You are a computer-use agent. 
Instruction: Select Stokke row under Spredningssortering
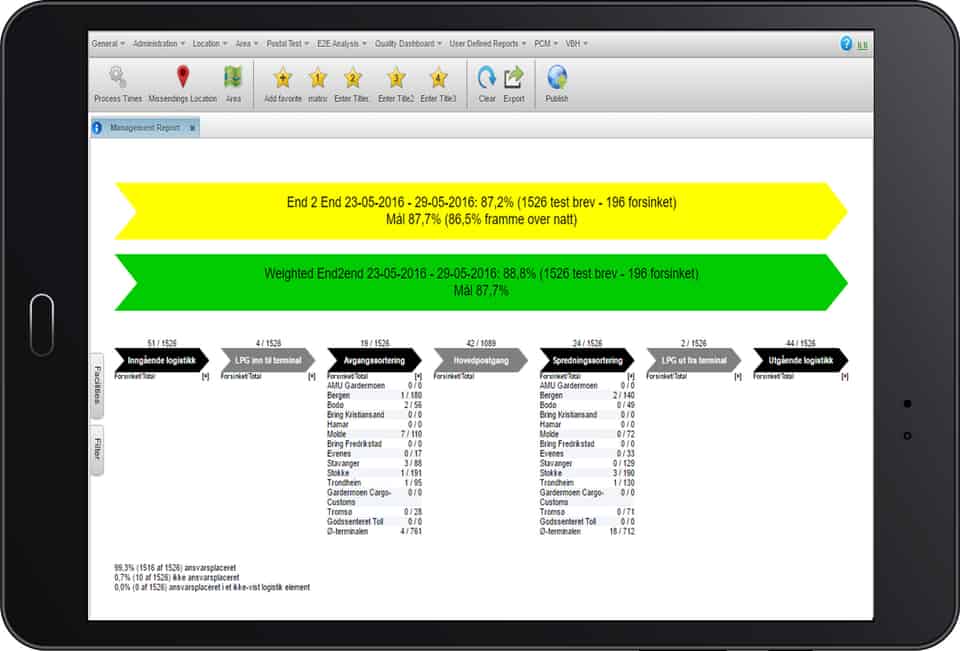click(587, 473)
